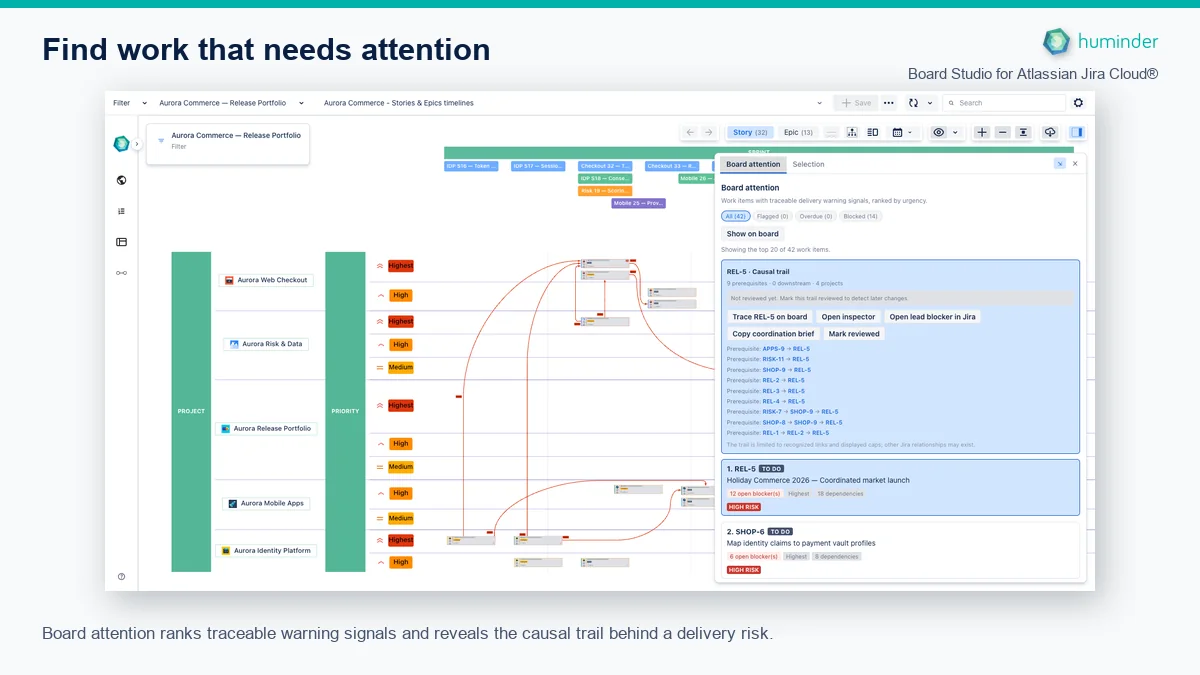Viewport: 1200px width, 675px height.
Task: Click the Risk 19 orange sprint chip
Action: point(605,190)
